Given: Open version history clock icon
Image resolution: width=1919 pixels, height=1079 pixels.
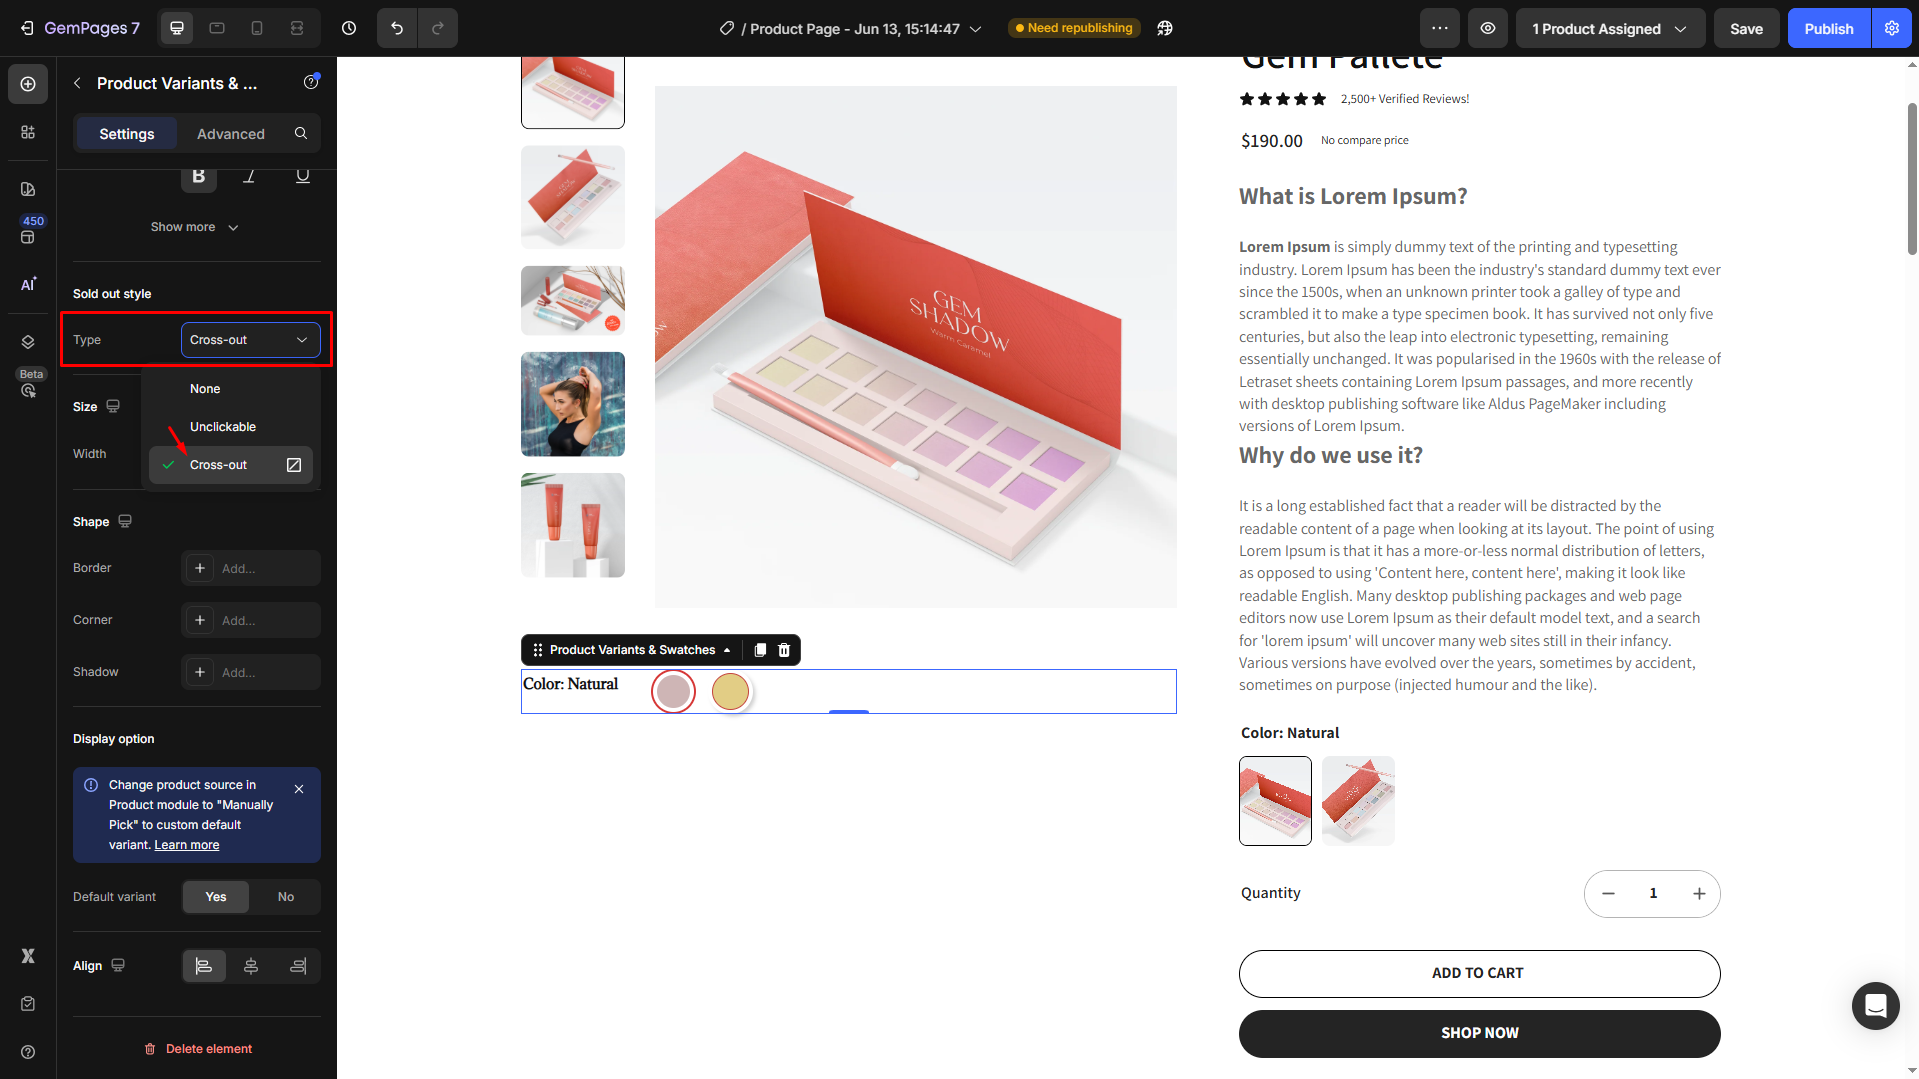Looking at the screenshot, I should coord(349,28).
